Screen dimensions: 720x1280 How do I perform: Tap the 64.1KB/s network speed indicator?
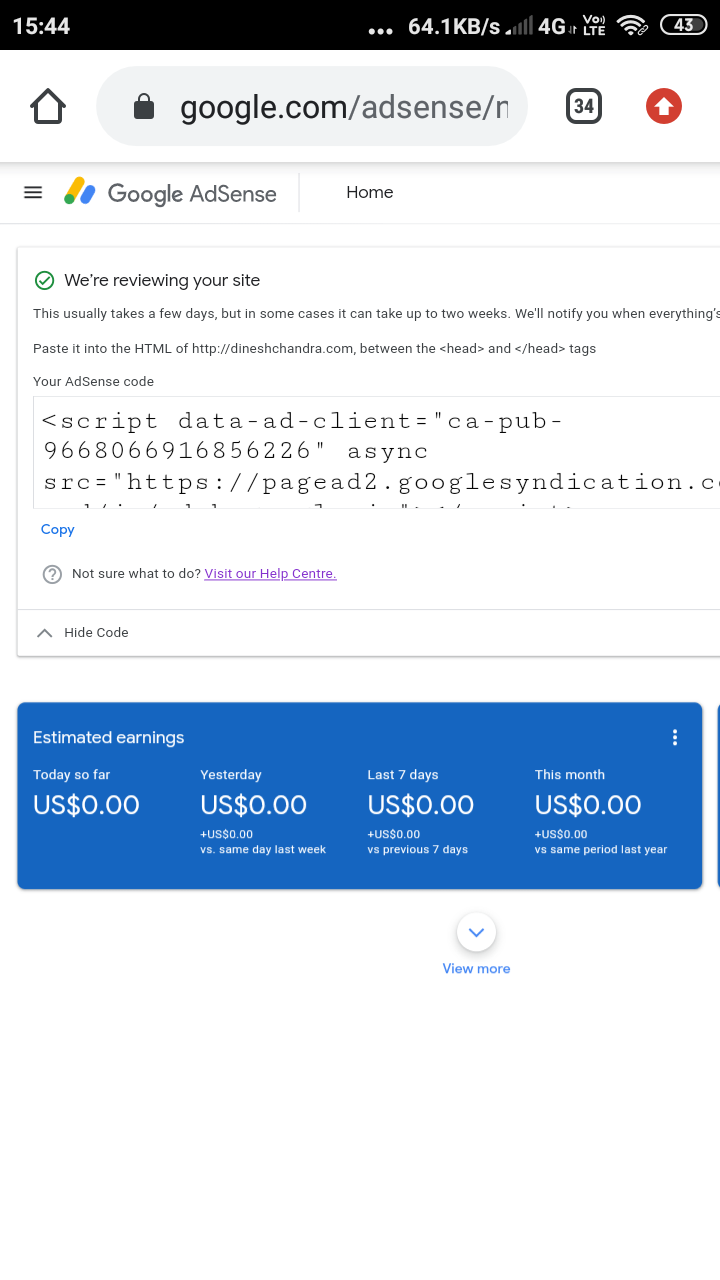tap(454, 26)
